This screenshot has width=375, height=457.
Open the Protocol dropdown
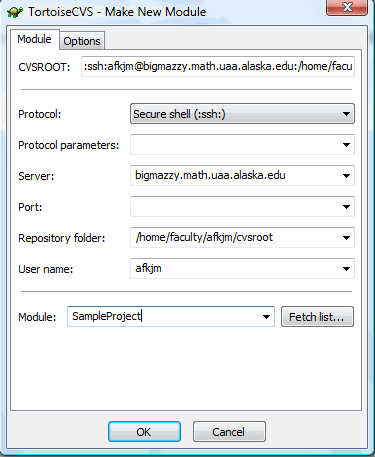pyautogui.click(x=242, y=114)
